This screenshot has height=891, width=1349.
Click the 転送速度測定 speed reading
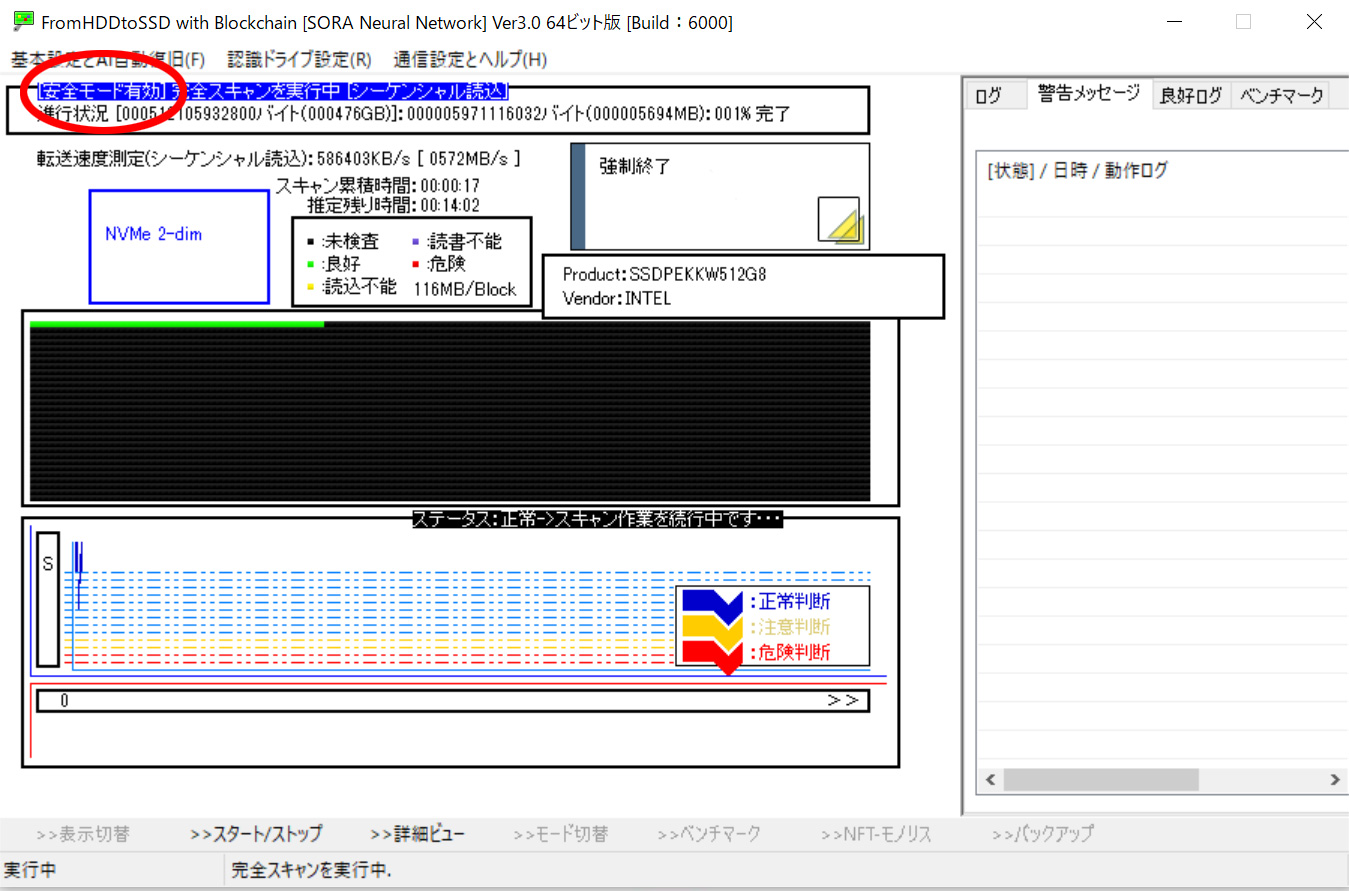click(x=278, y=159)
